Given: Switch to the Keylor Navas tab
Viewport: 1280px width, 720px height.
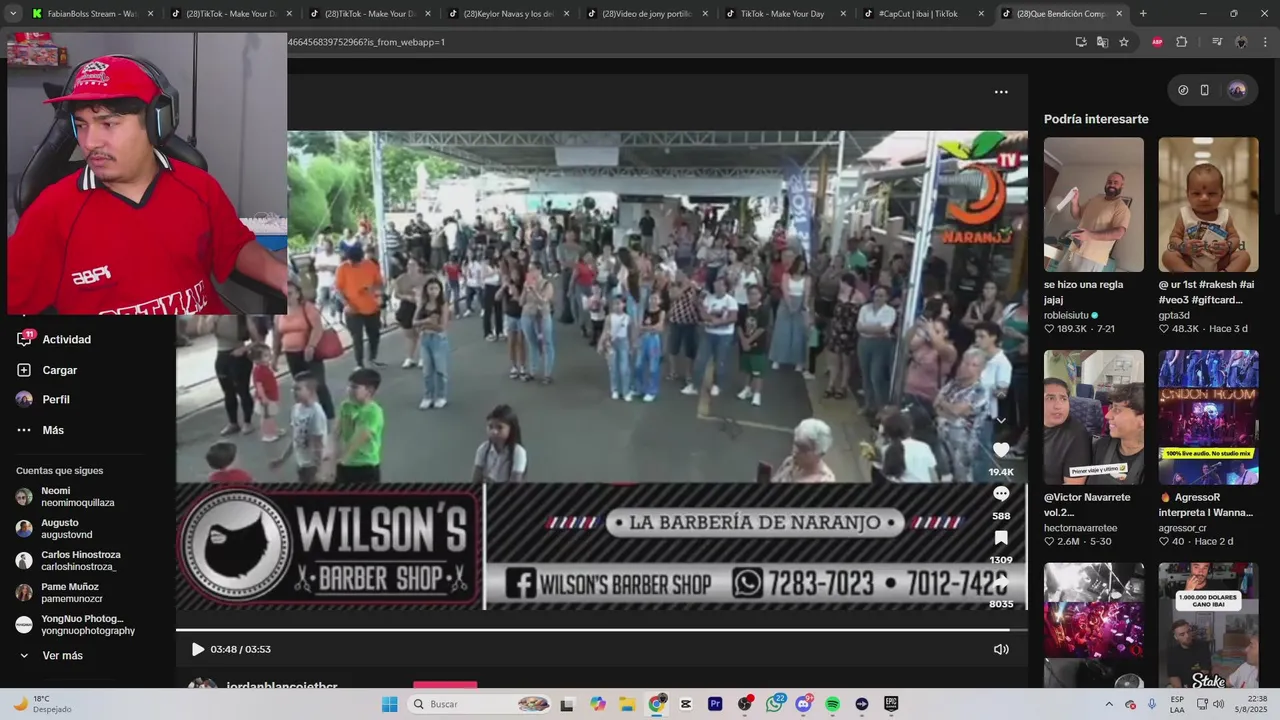Looking at the screenshot, I should click(x=508, y=14).
